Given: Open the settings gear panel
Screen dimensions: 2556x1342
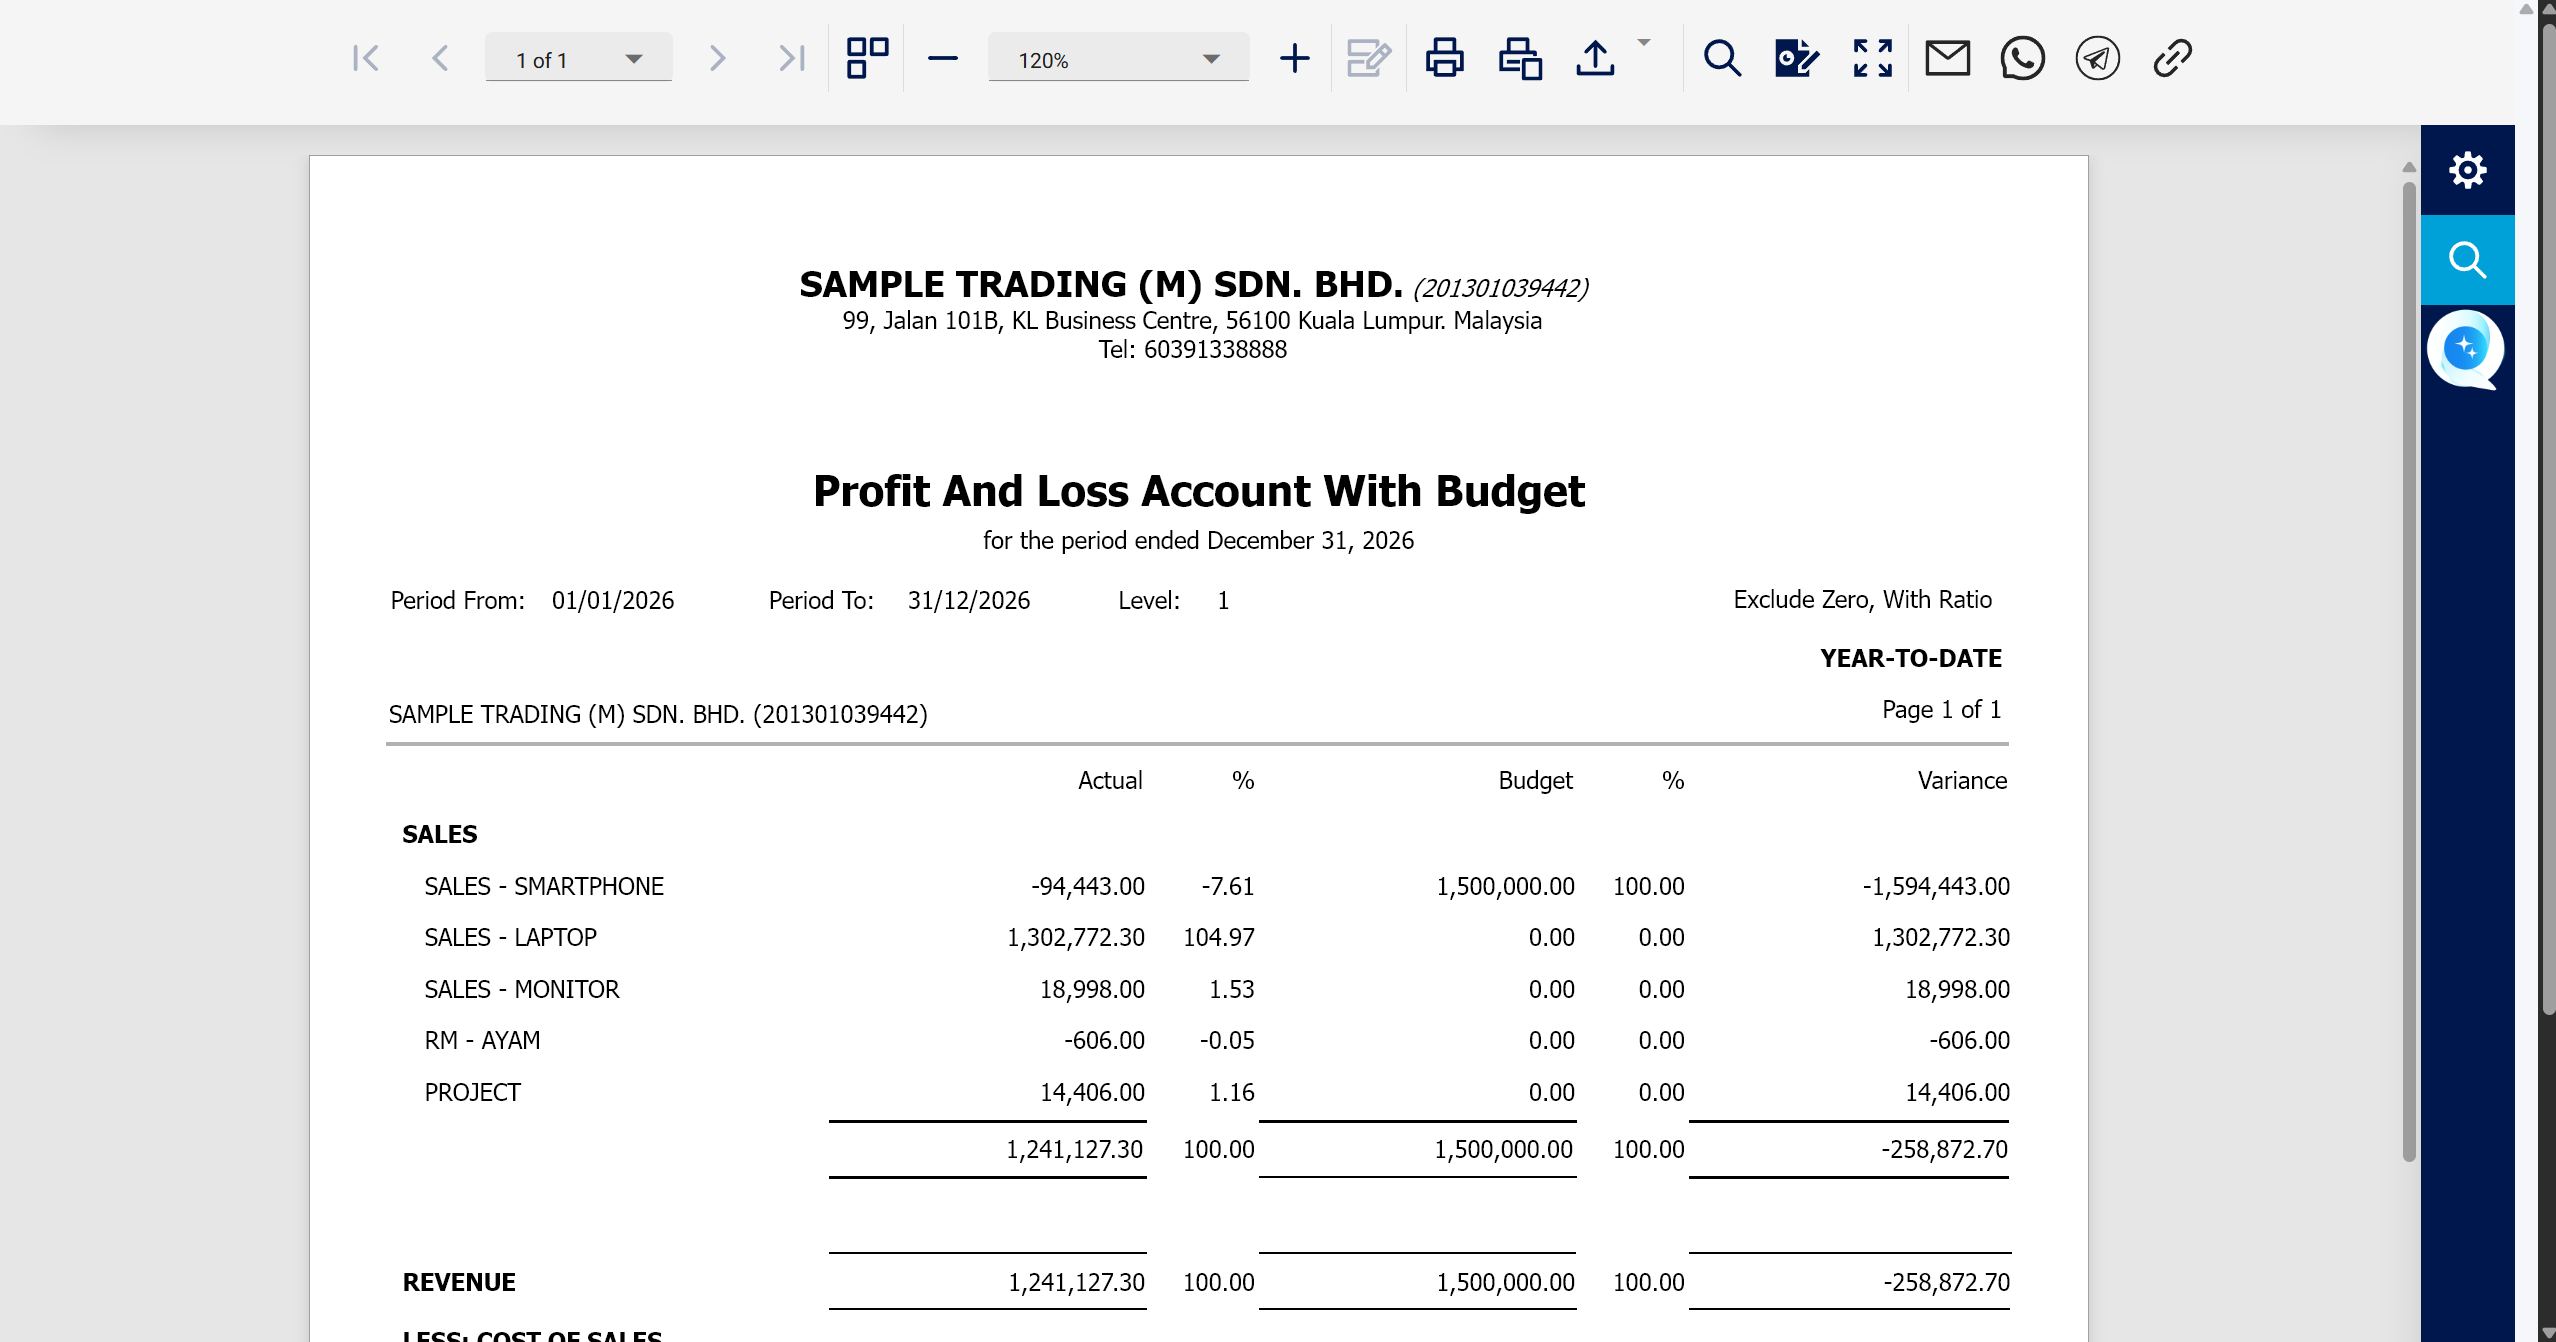Looking at the screenshot, I should [x=2467, y=170].
